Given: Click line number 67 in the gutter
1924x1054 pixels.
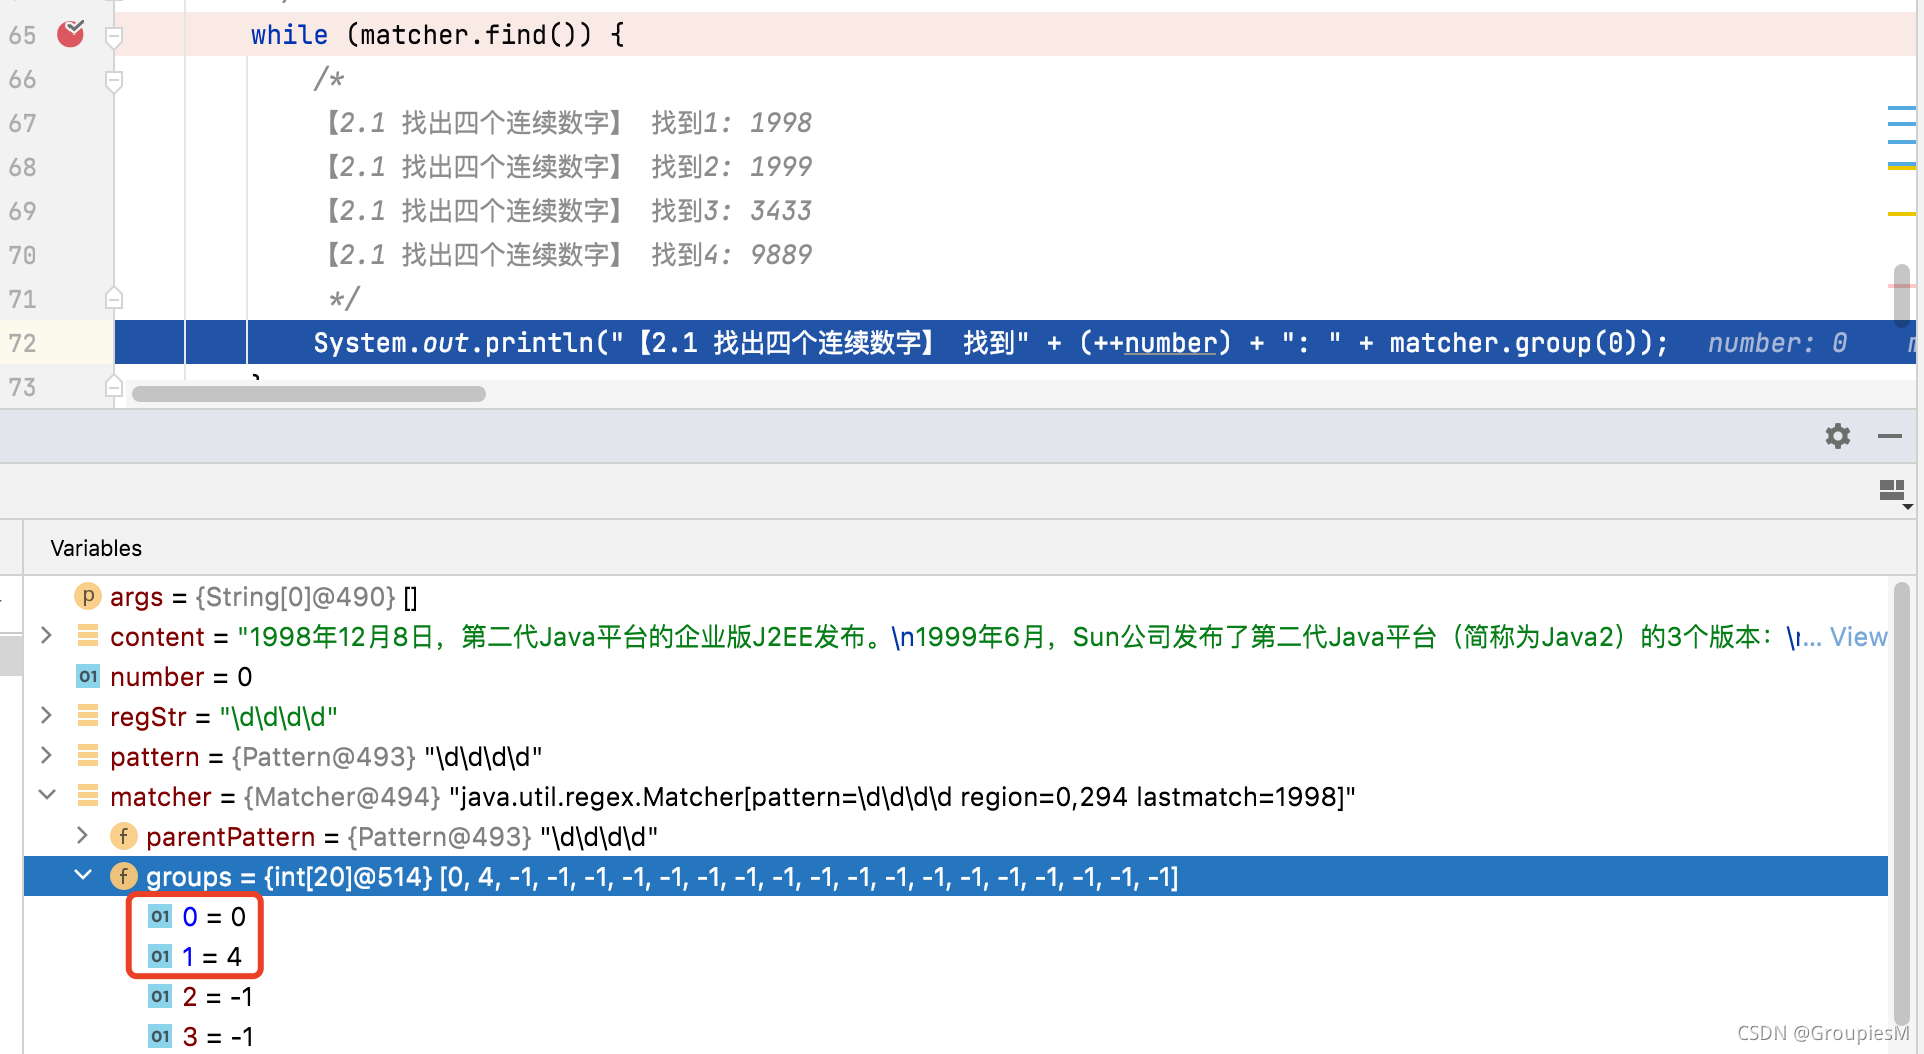Looking at the screenshot, I should (x=22, y=123).
